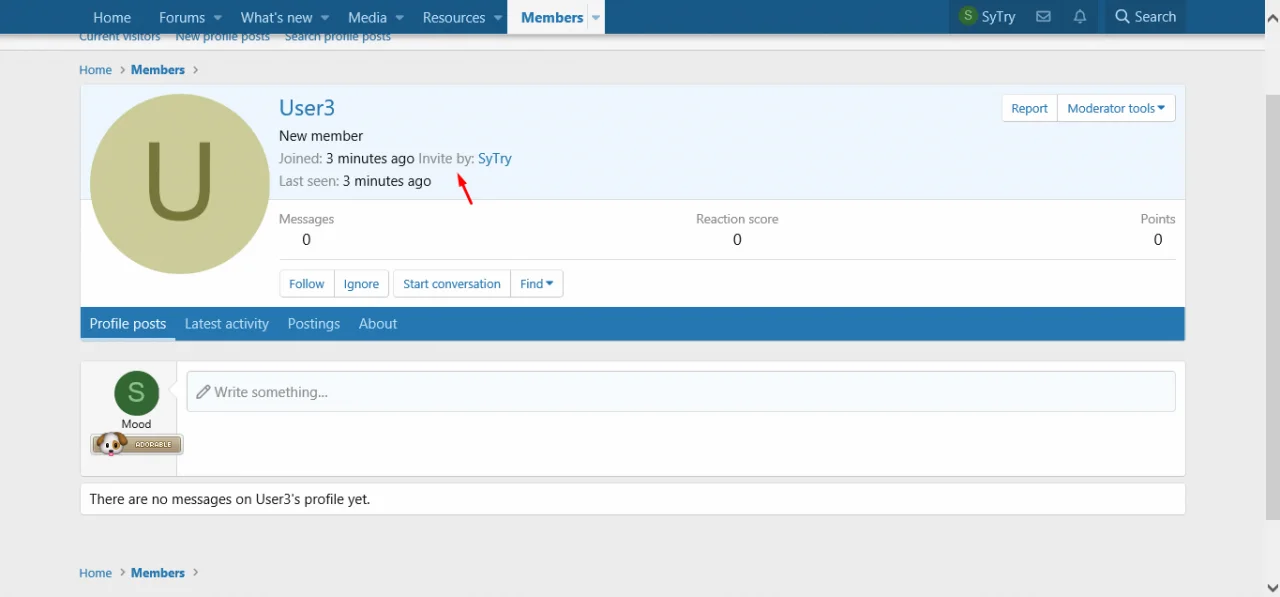The height and width of the screenshot is (597, 1280).
Task: Open the About tab
Action: point(378,324)
